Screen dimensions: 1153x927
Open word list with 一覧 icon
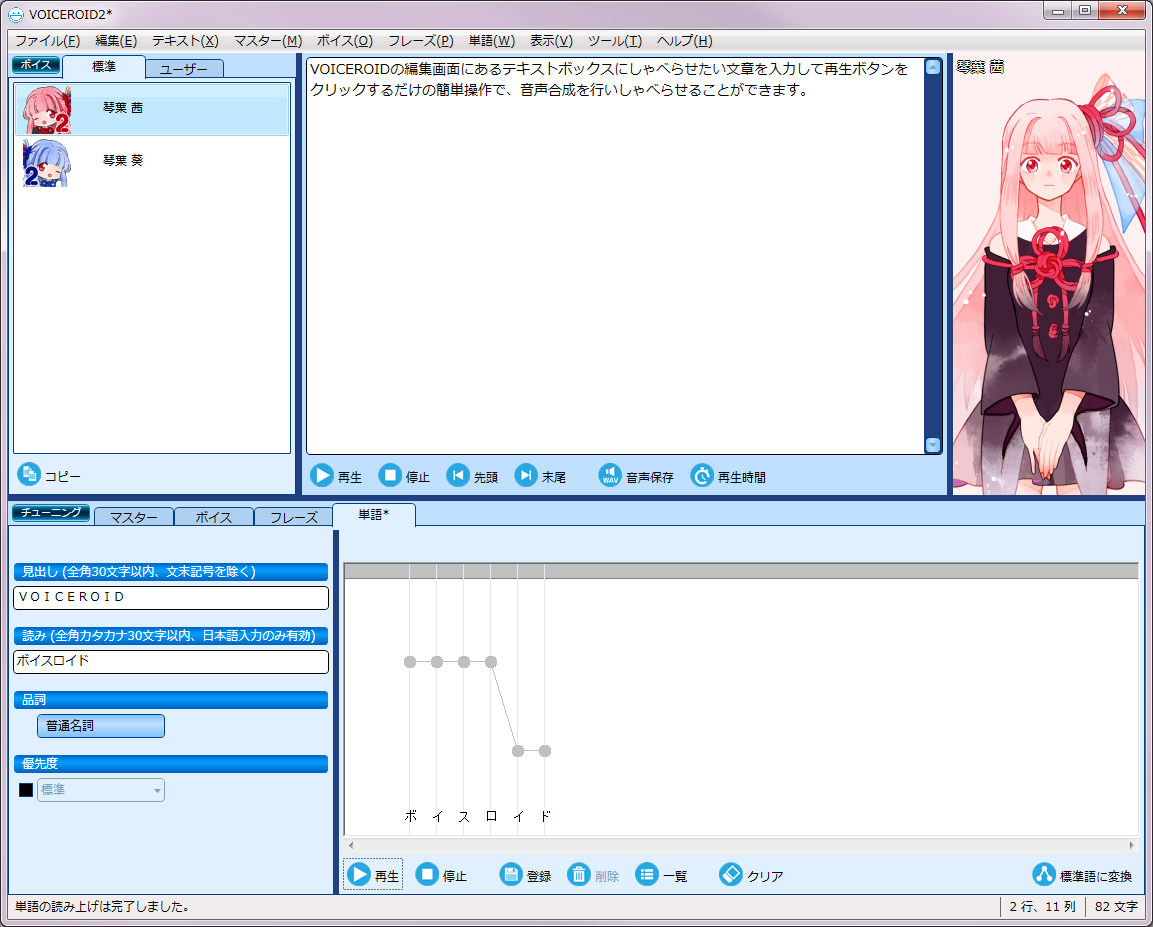[646, 874]
